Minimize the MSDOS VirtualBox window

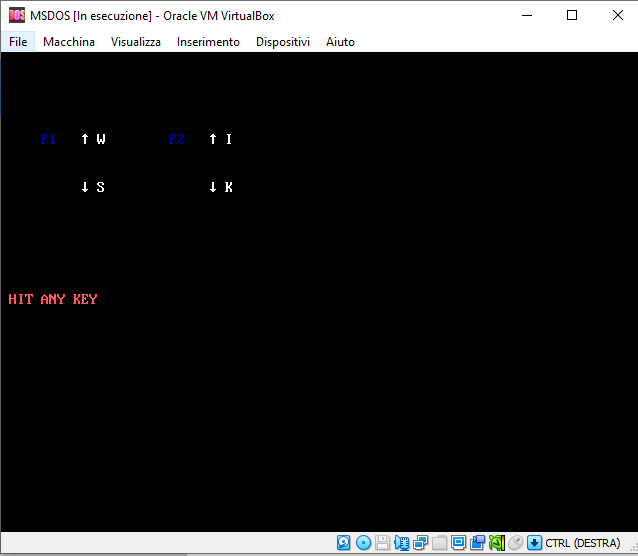coord(526,15)
